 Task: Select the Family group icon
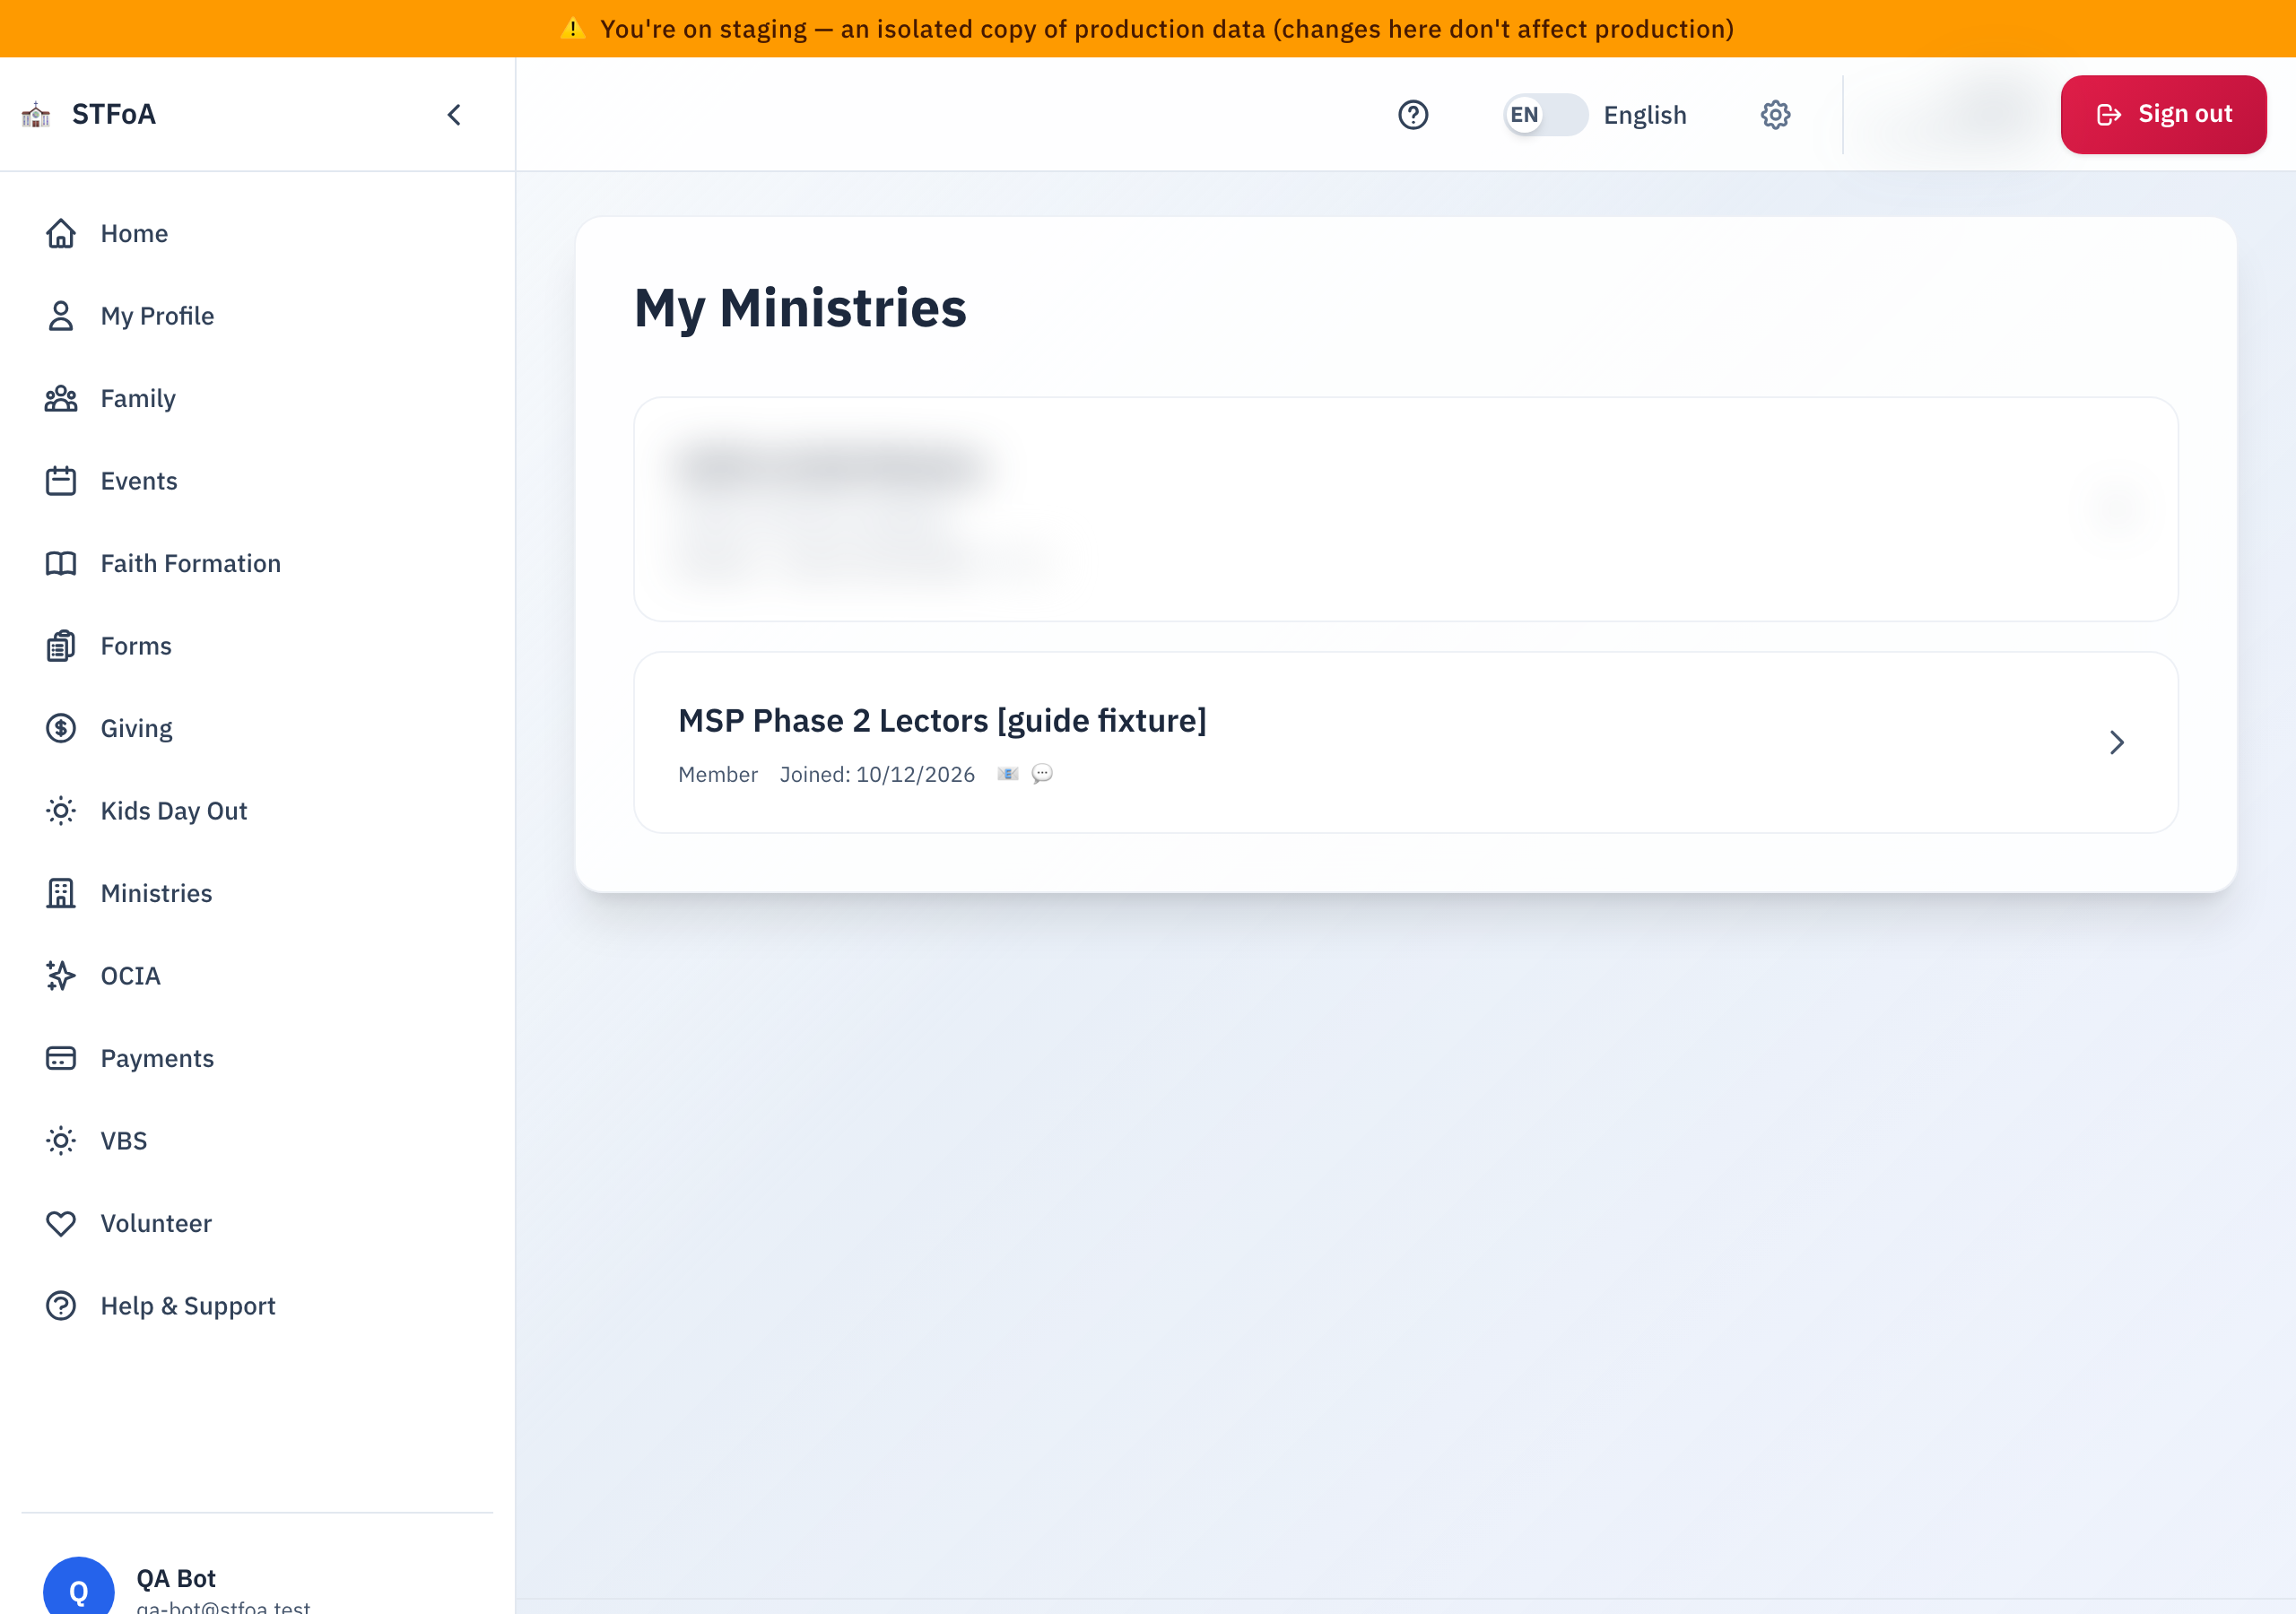61,398
